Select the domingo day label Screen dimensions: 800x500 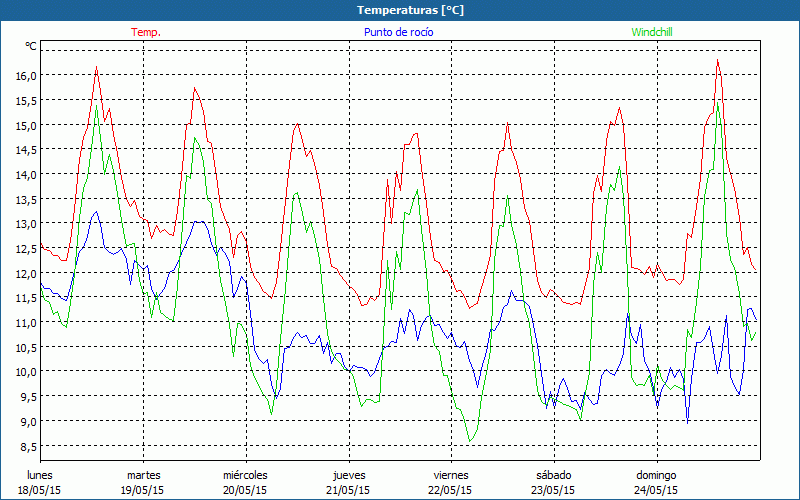pos(656,475)
